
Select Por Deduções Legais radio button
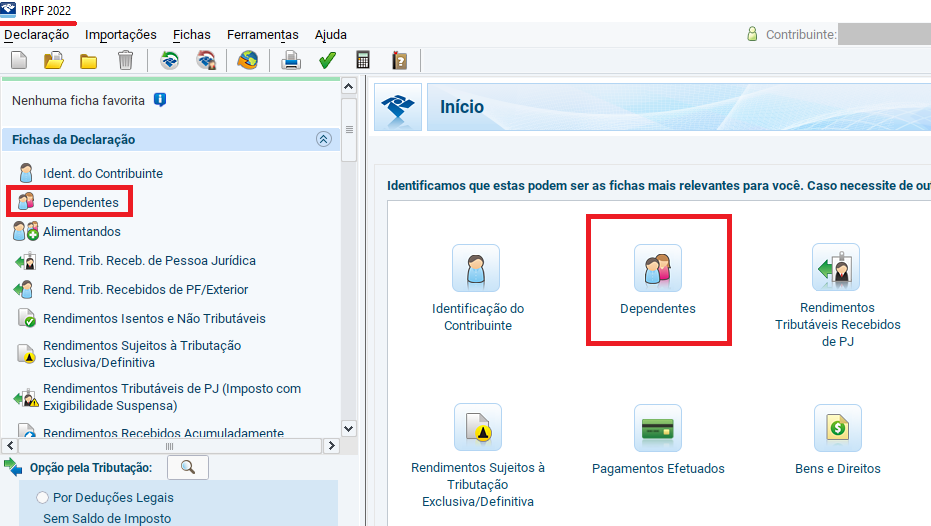click(42, 497)
